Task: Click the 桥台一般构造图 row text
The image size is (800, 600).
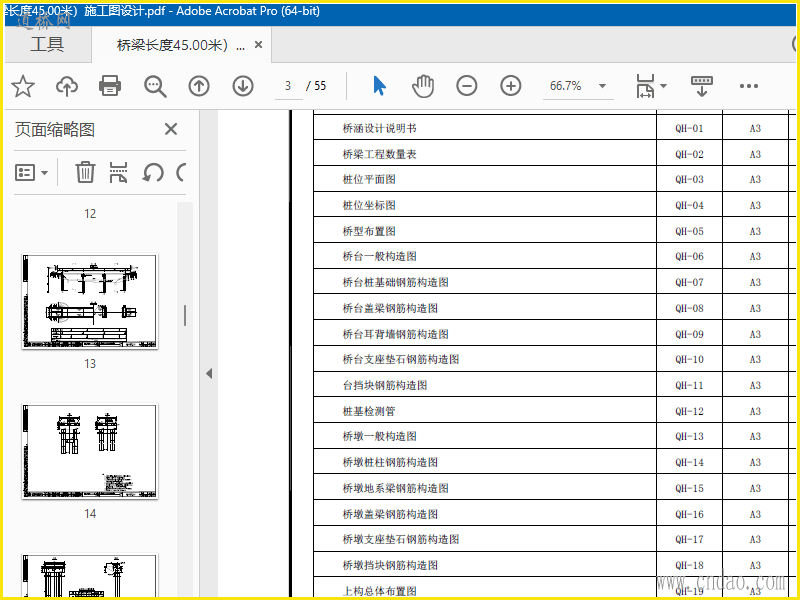Action: (380, 257)
